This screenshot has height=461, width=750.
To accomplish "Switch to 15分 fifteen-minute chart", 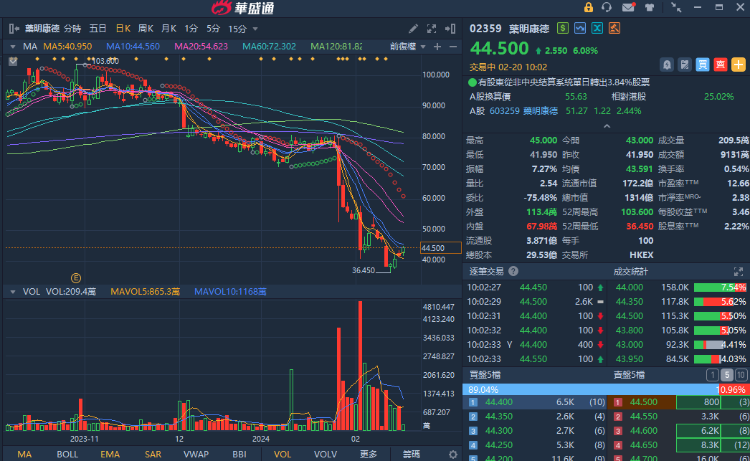I will pyautogui.click(x=237, y=29).
